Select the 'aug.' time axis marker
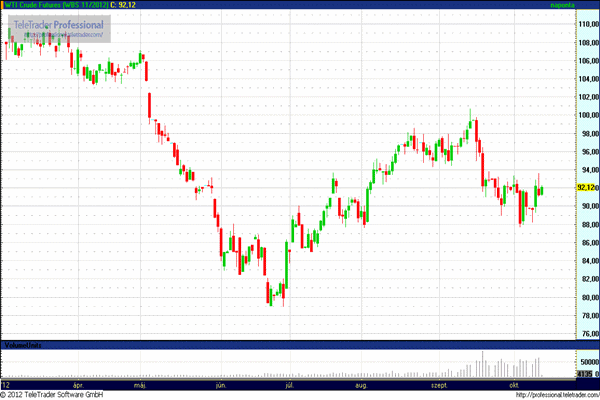Viewport: 600px width, 400px height. pyautogui.click(x=362, y=383)
